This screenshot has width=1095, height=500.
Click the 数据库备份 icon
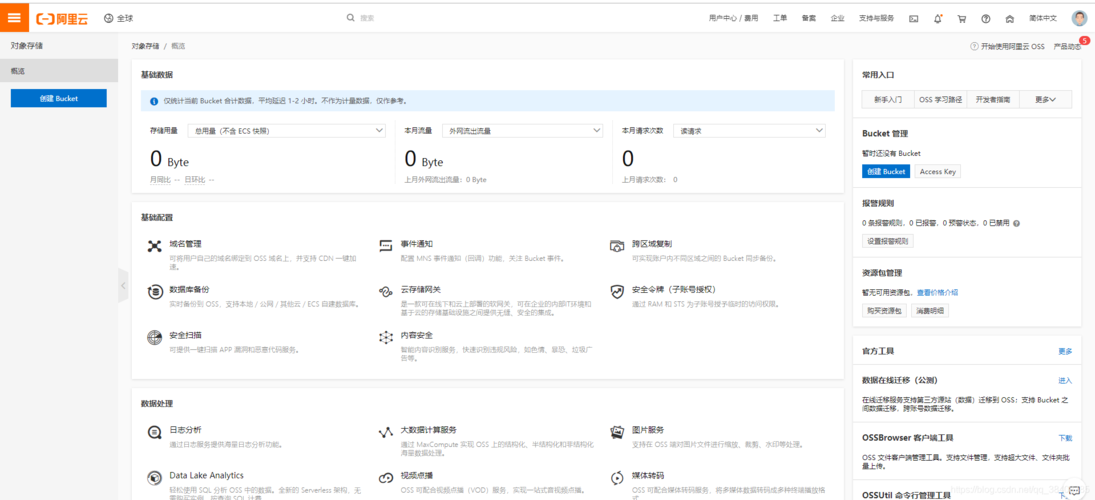coord(154,291)
